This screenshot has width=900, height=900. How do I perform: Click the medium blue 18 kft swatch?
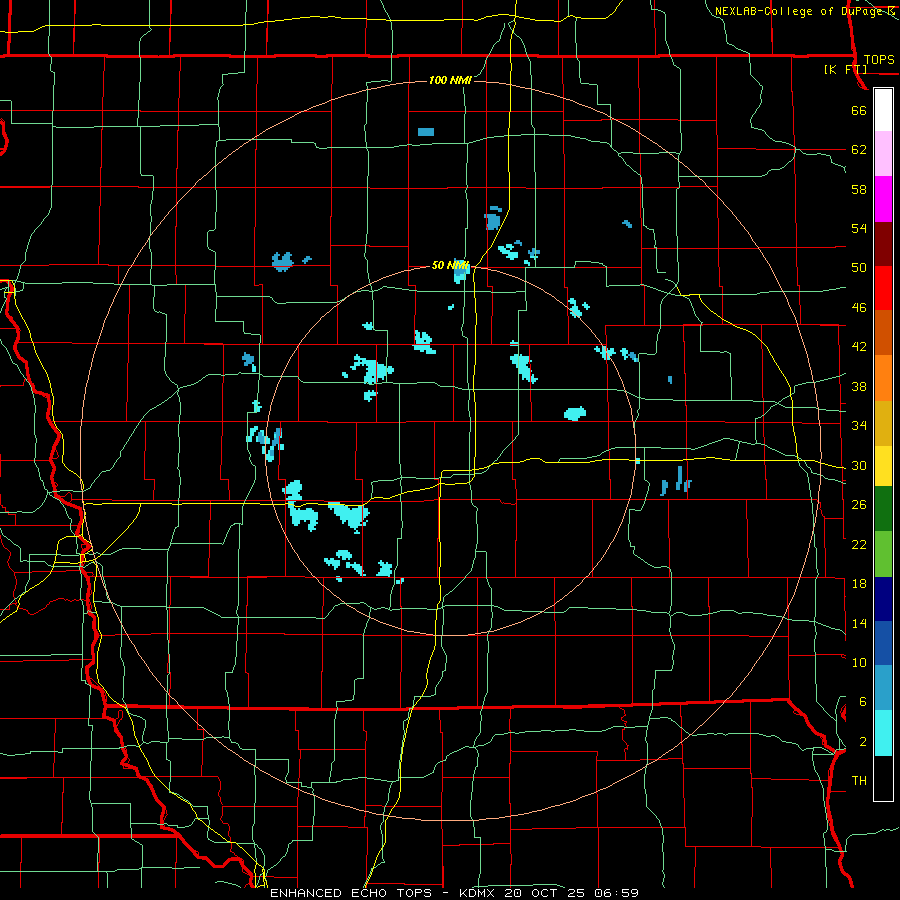click(x=883, y=643)
